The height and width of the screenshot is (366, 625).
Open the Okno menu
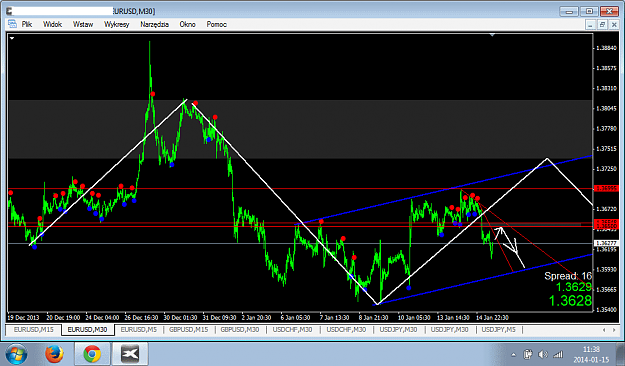coord(187,24)
